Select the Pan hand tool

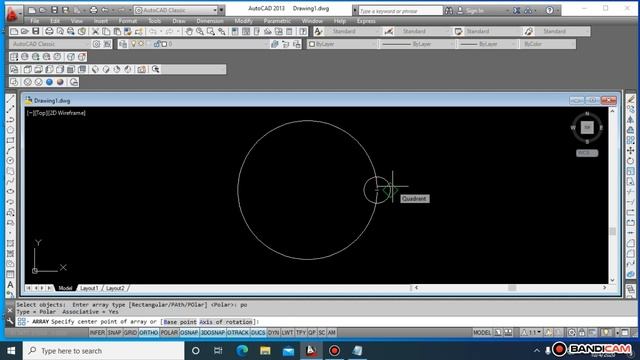(x=189, y=31)
